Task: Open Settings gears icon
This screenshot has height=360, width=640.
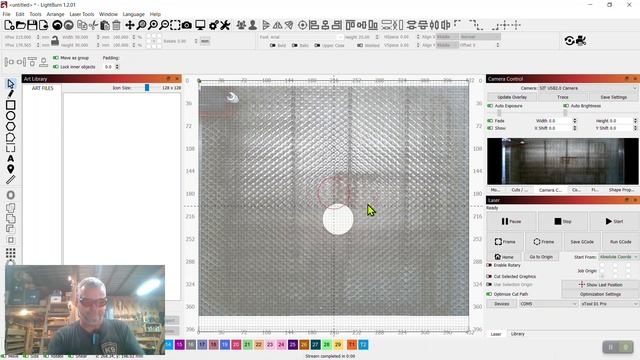Action: (x=213, y=25)
